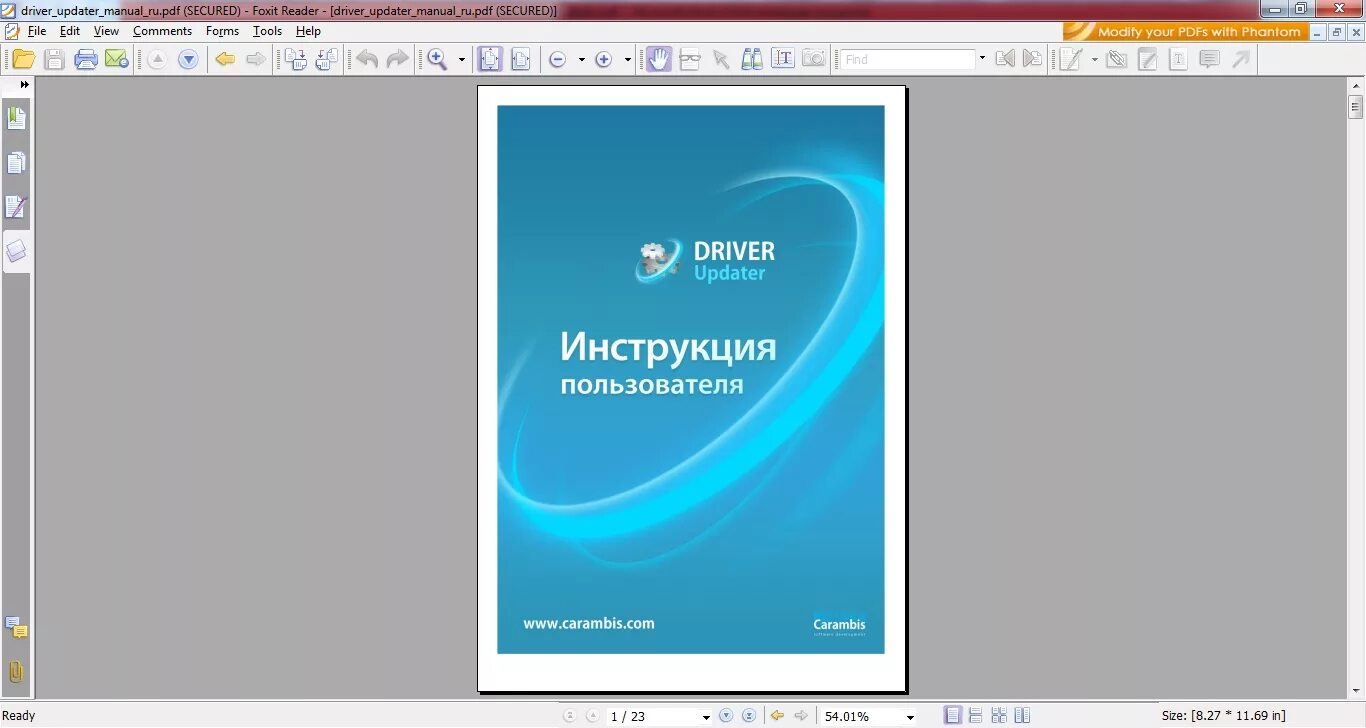Open the Help menu
This screenshot has width=1366, height=728.
308,31
